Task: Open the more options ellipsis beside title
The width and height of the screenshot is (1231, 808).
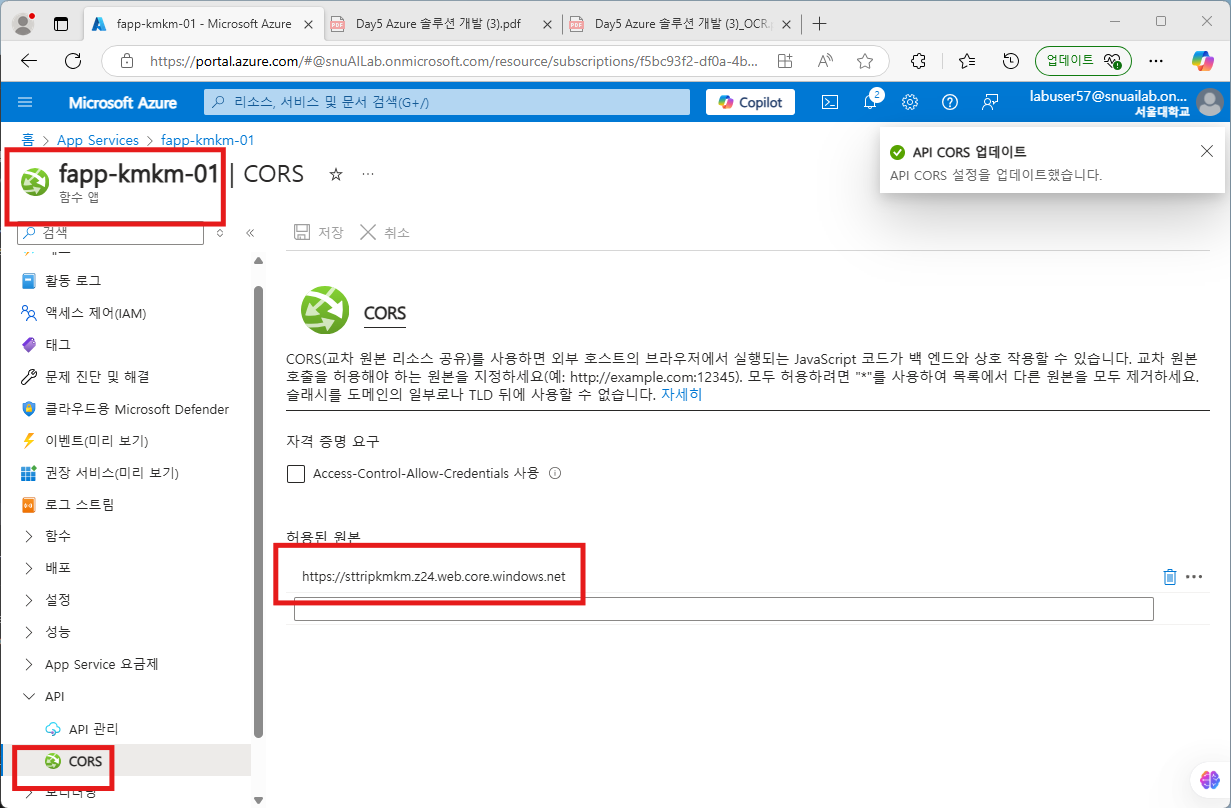Action: pos(368,174)
